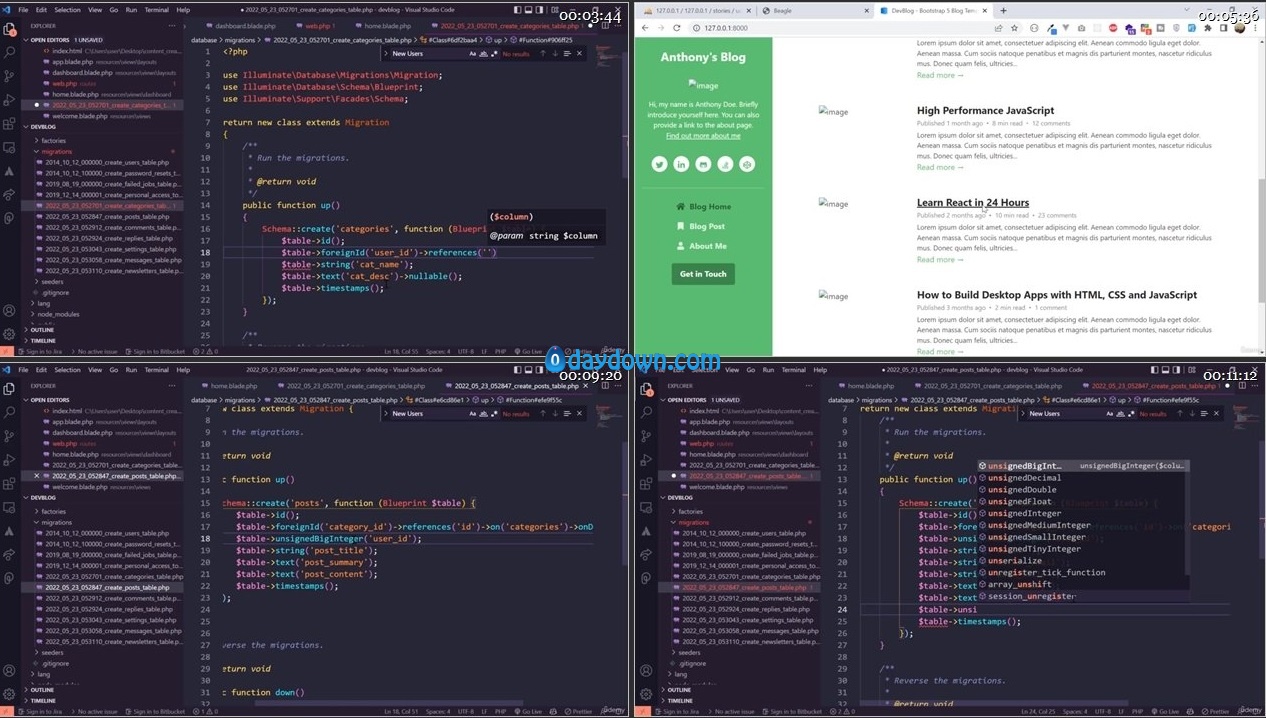The image size is (1266, 718).
Task: Click the Explorer icon in bottom-left VS Code window
Action: click(9, 387)
